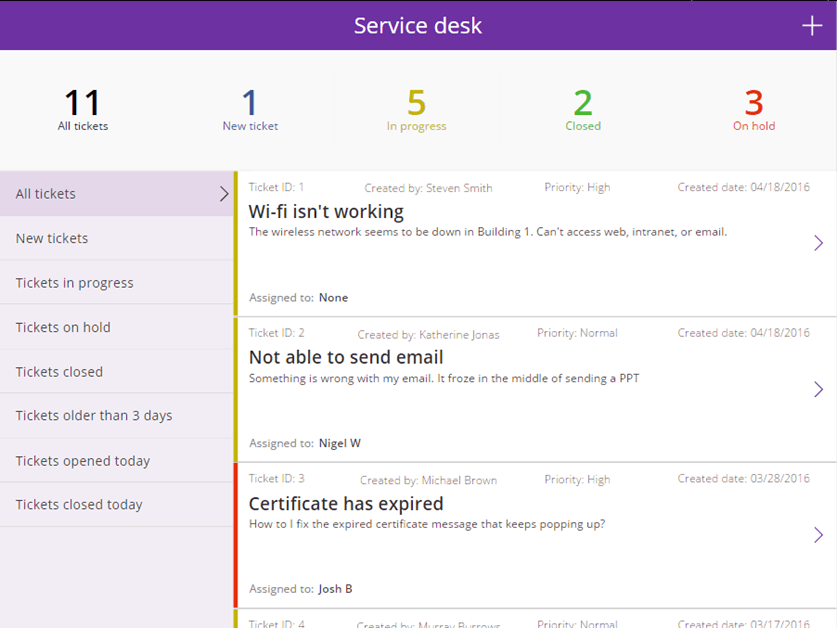Select Tickets closed filter
837x628 pixels.
coord(116,372)
